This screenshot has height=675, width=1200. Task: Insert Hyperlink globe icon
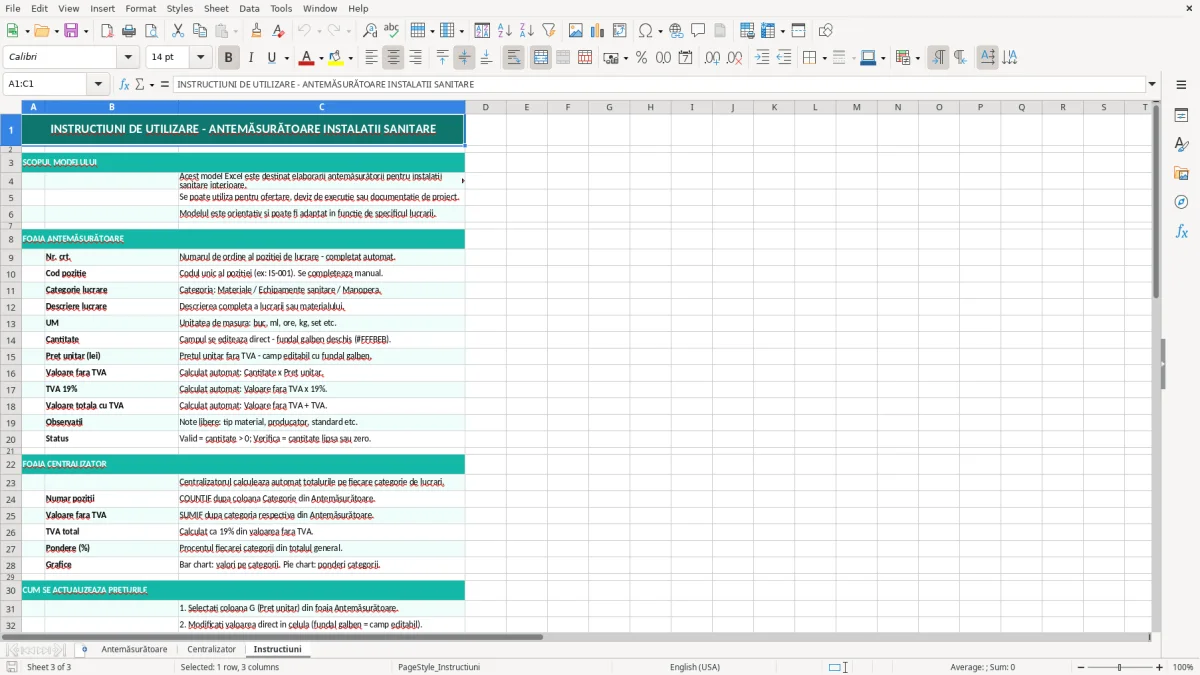tap(676, 31)
